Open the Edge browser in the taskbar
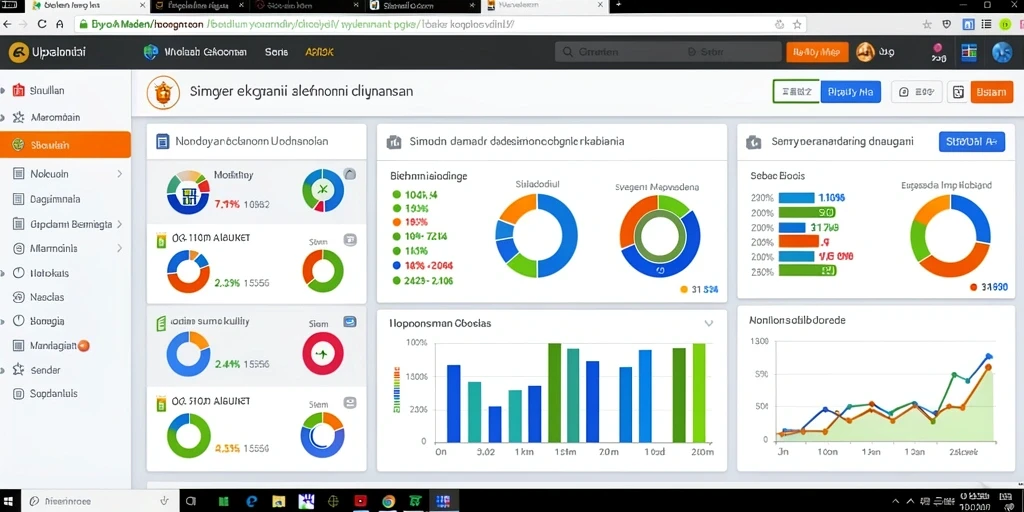This screenshot has height=512, width=1024. tap(252, 501)
